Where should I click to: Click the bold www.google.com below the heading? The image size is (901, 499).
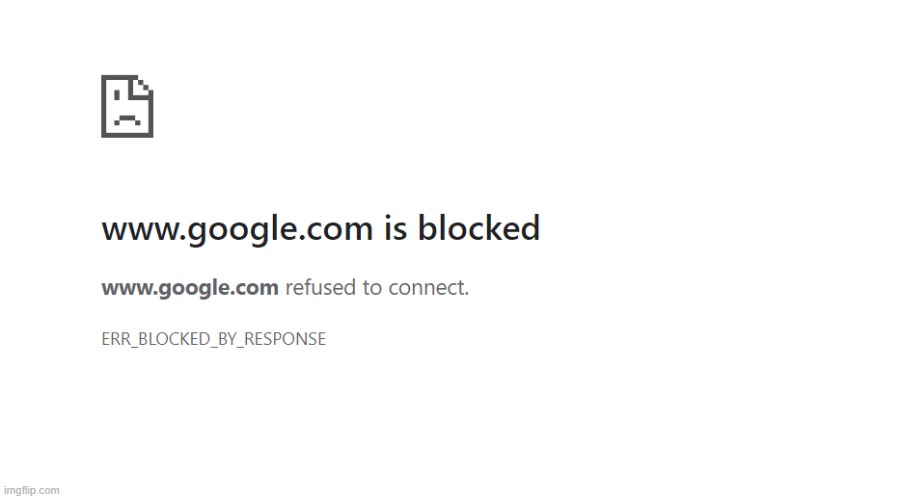(x=189, y=289)
